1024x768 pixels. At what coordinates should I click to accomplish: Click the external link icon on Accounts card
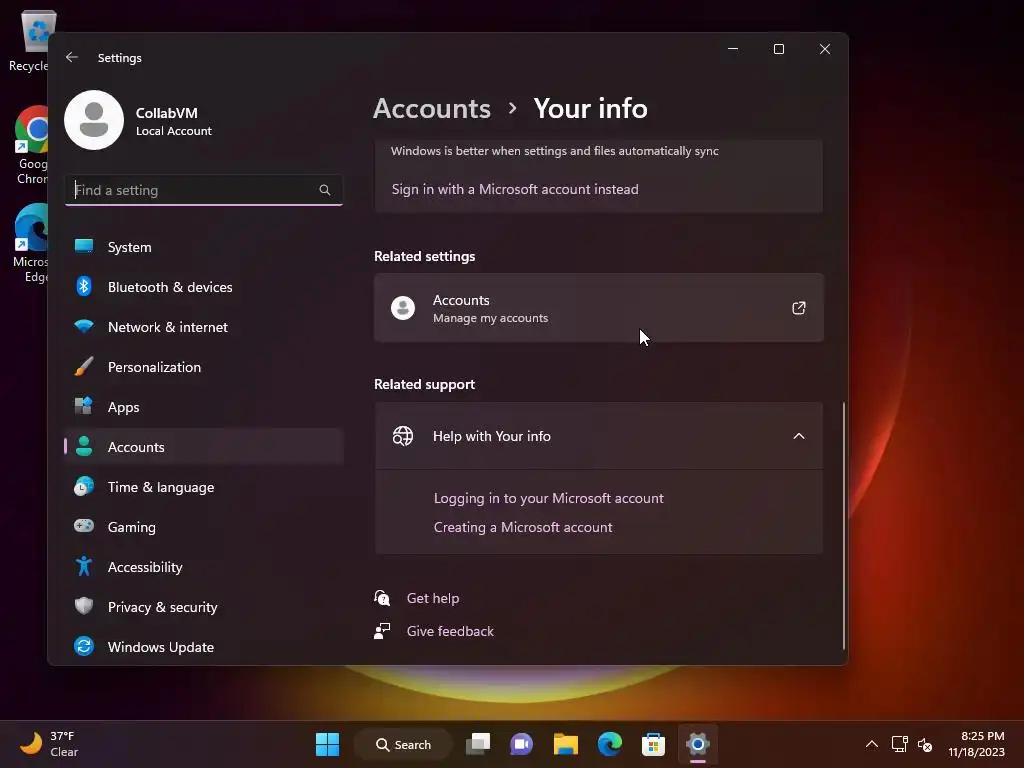[799, 308]
